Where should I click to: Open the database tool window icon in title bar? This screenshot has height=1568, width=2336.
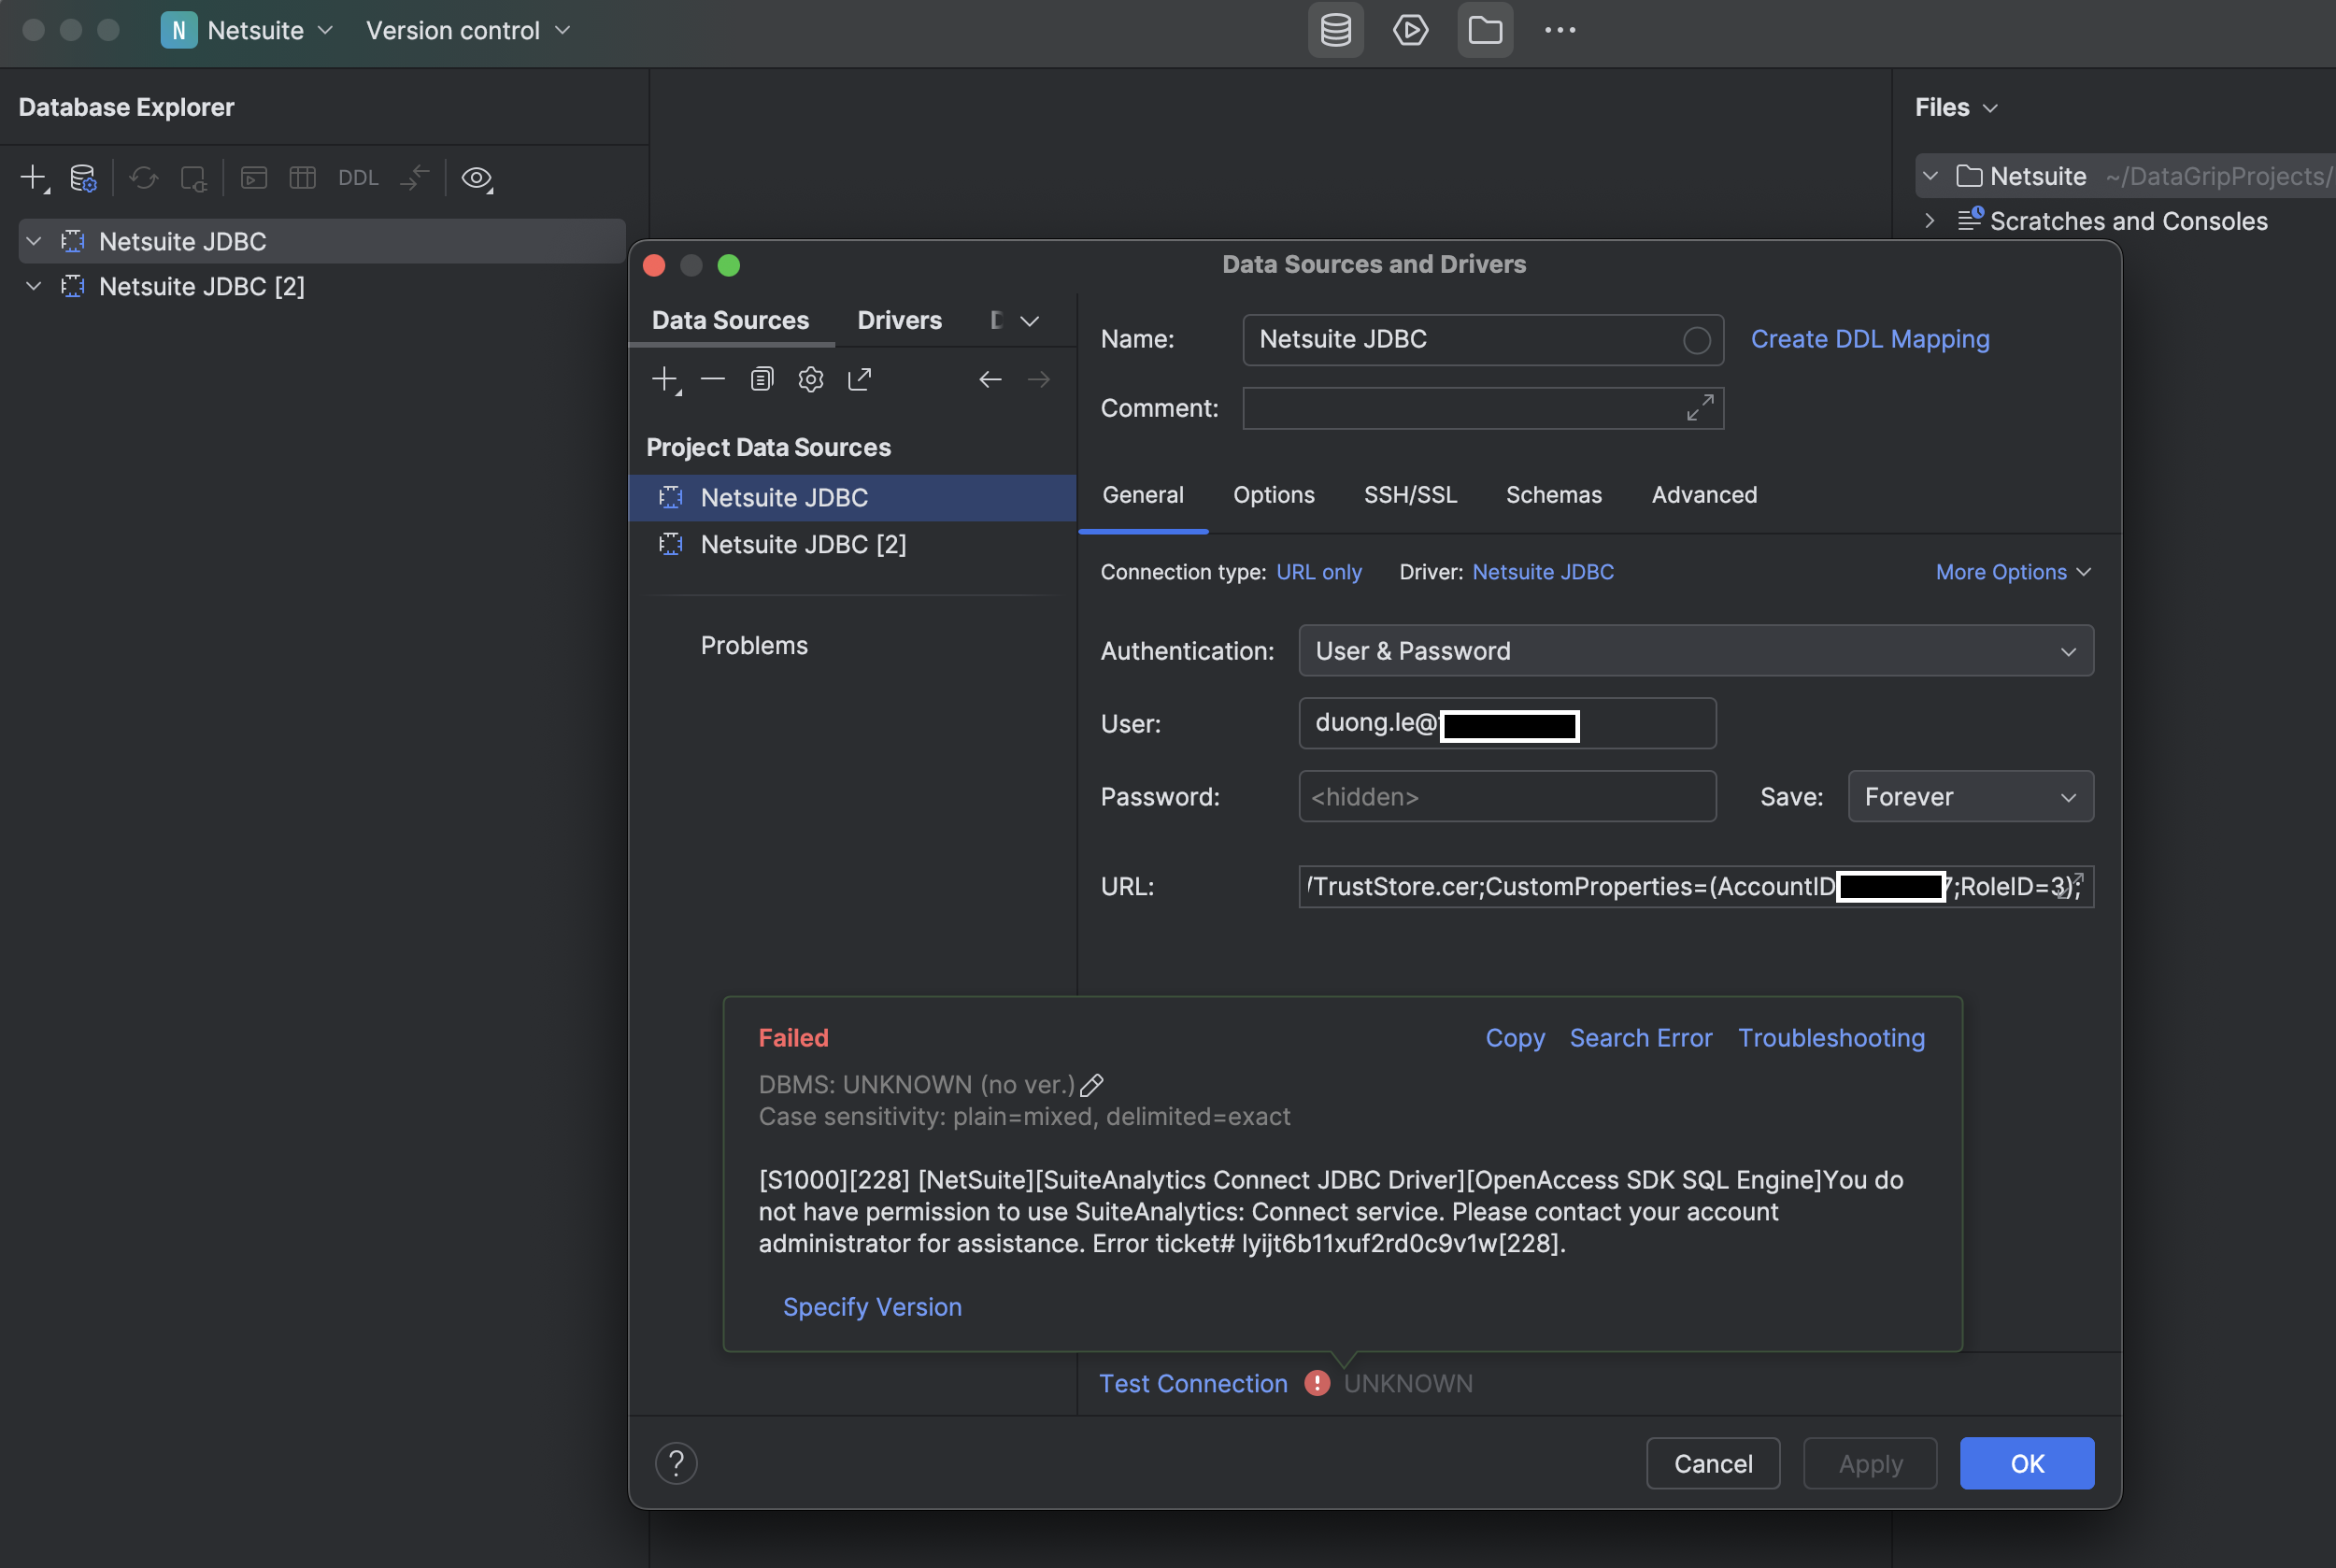[1335, 30]
